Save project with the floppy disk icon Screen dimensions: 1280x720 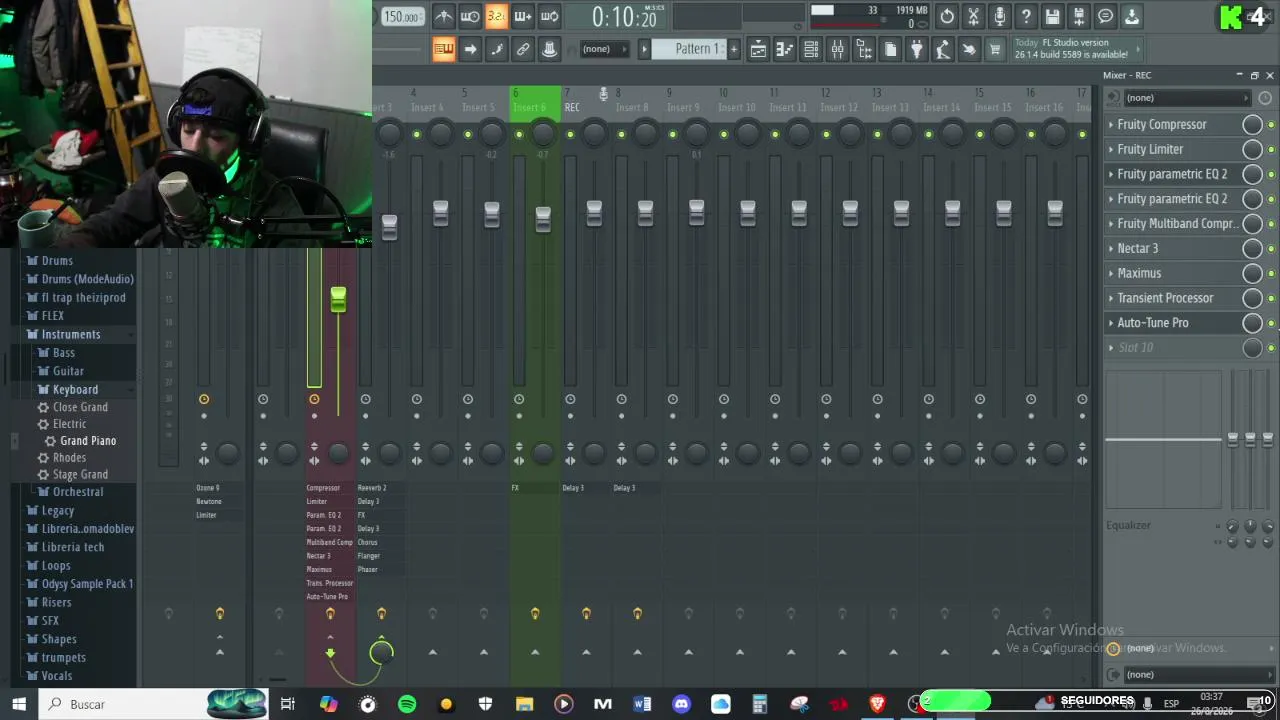point(1052,16)
